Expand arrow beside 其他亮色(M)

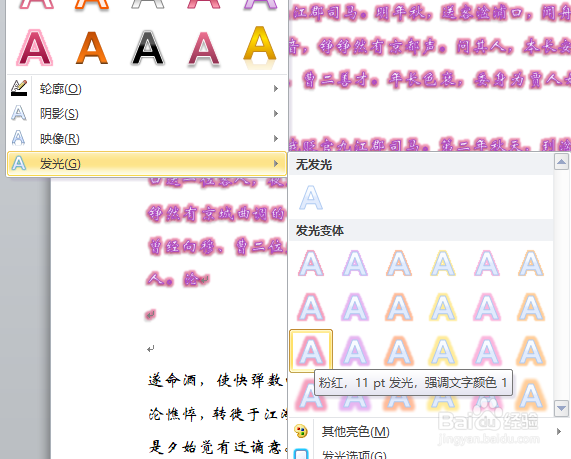[559, 432]
